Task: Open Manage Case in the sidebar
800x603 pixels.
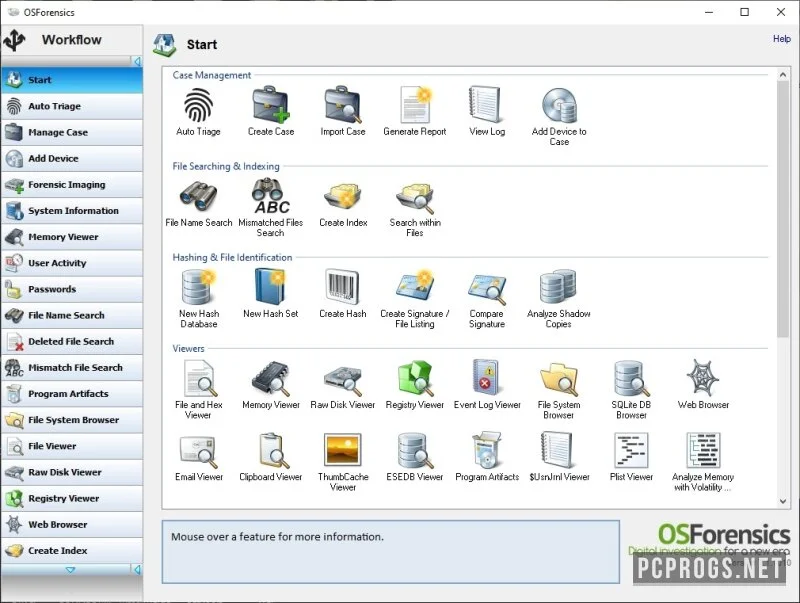Action: (72, 132)
